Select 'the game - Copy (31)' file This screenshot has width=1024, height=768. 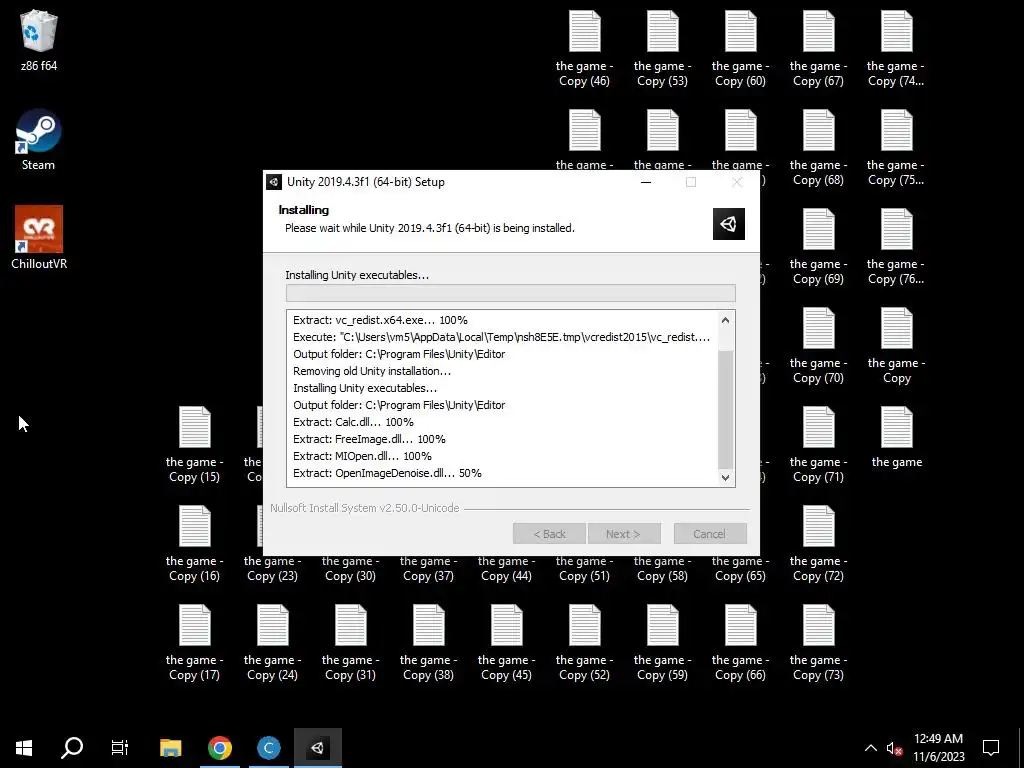click(x=351, y=643)
